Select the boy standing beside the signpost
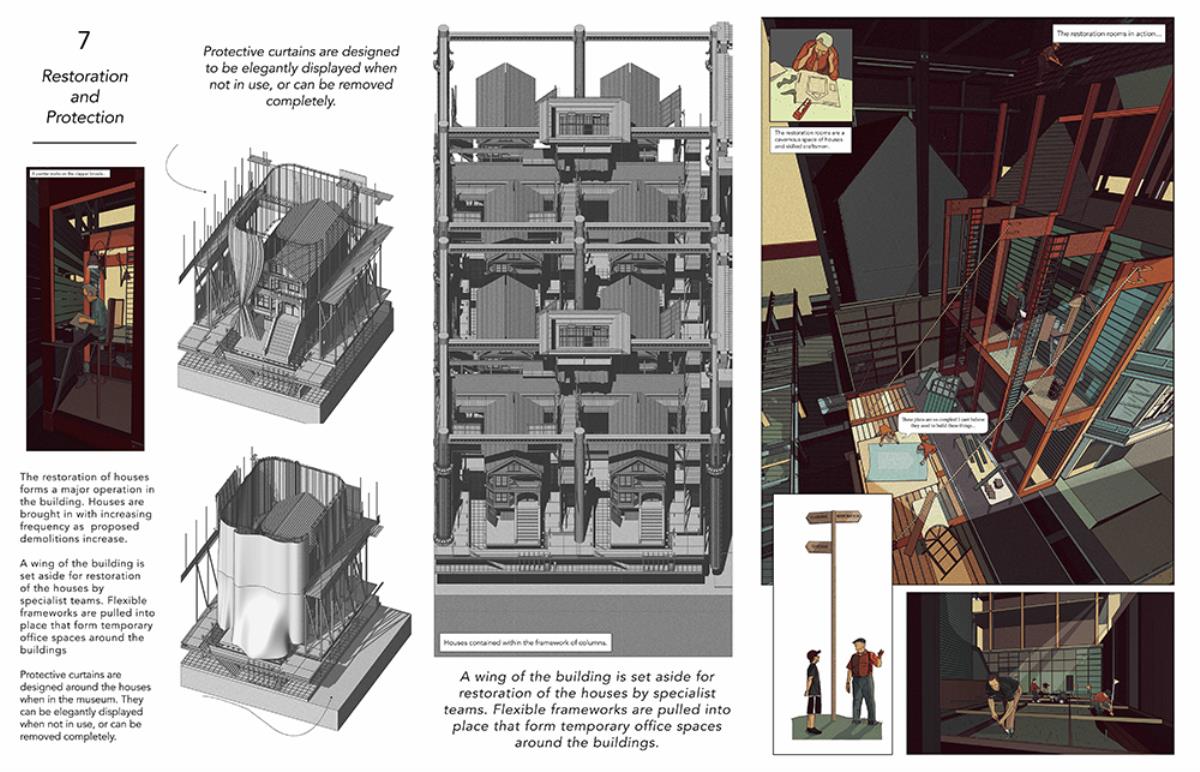The width and height of the screenshot is (1200, 772). pos(813,686)
